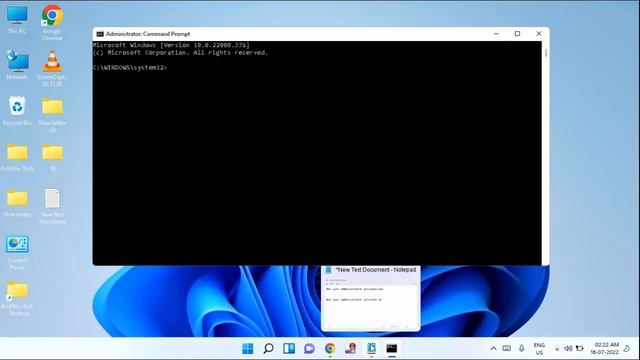Select Command Prompt taskbar icon
Viewport: 640px width, 360px height.
pyautogui.click(x=392, y=348)
